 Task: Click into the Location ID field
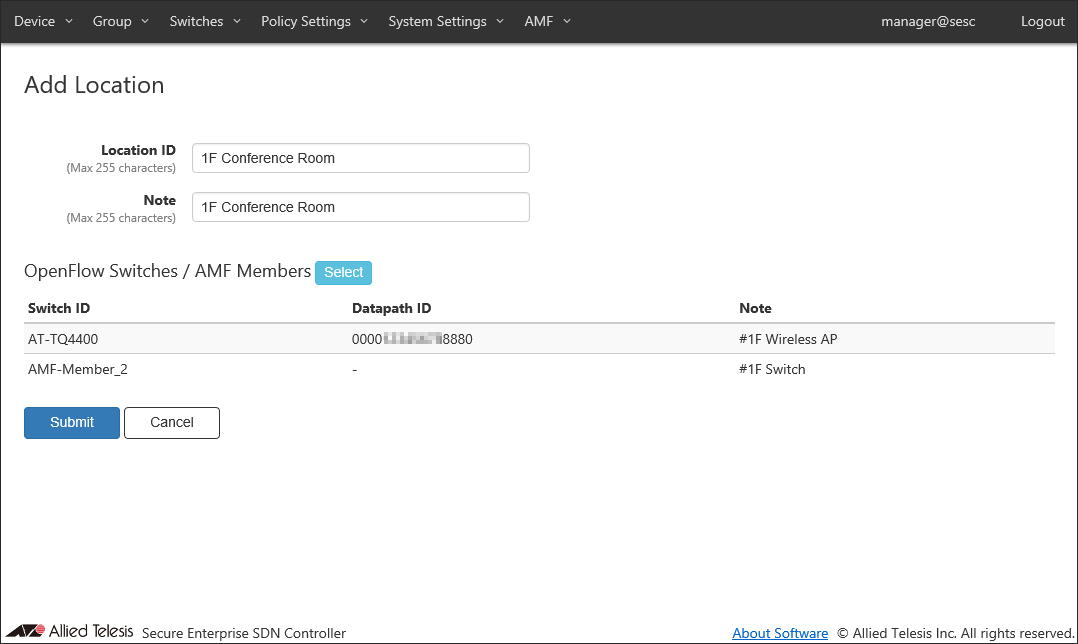tap(360, 158)
